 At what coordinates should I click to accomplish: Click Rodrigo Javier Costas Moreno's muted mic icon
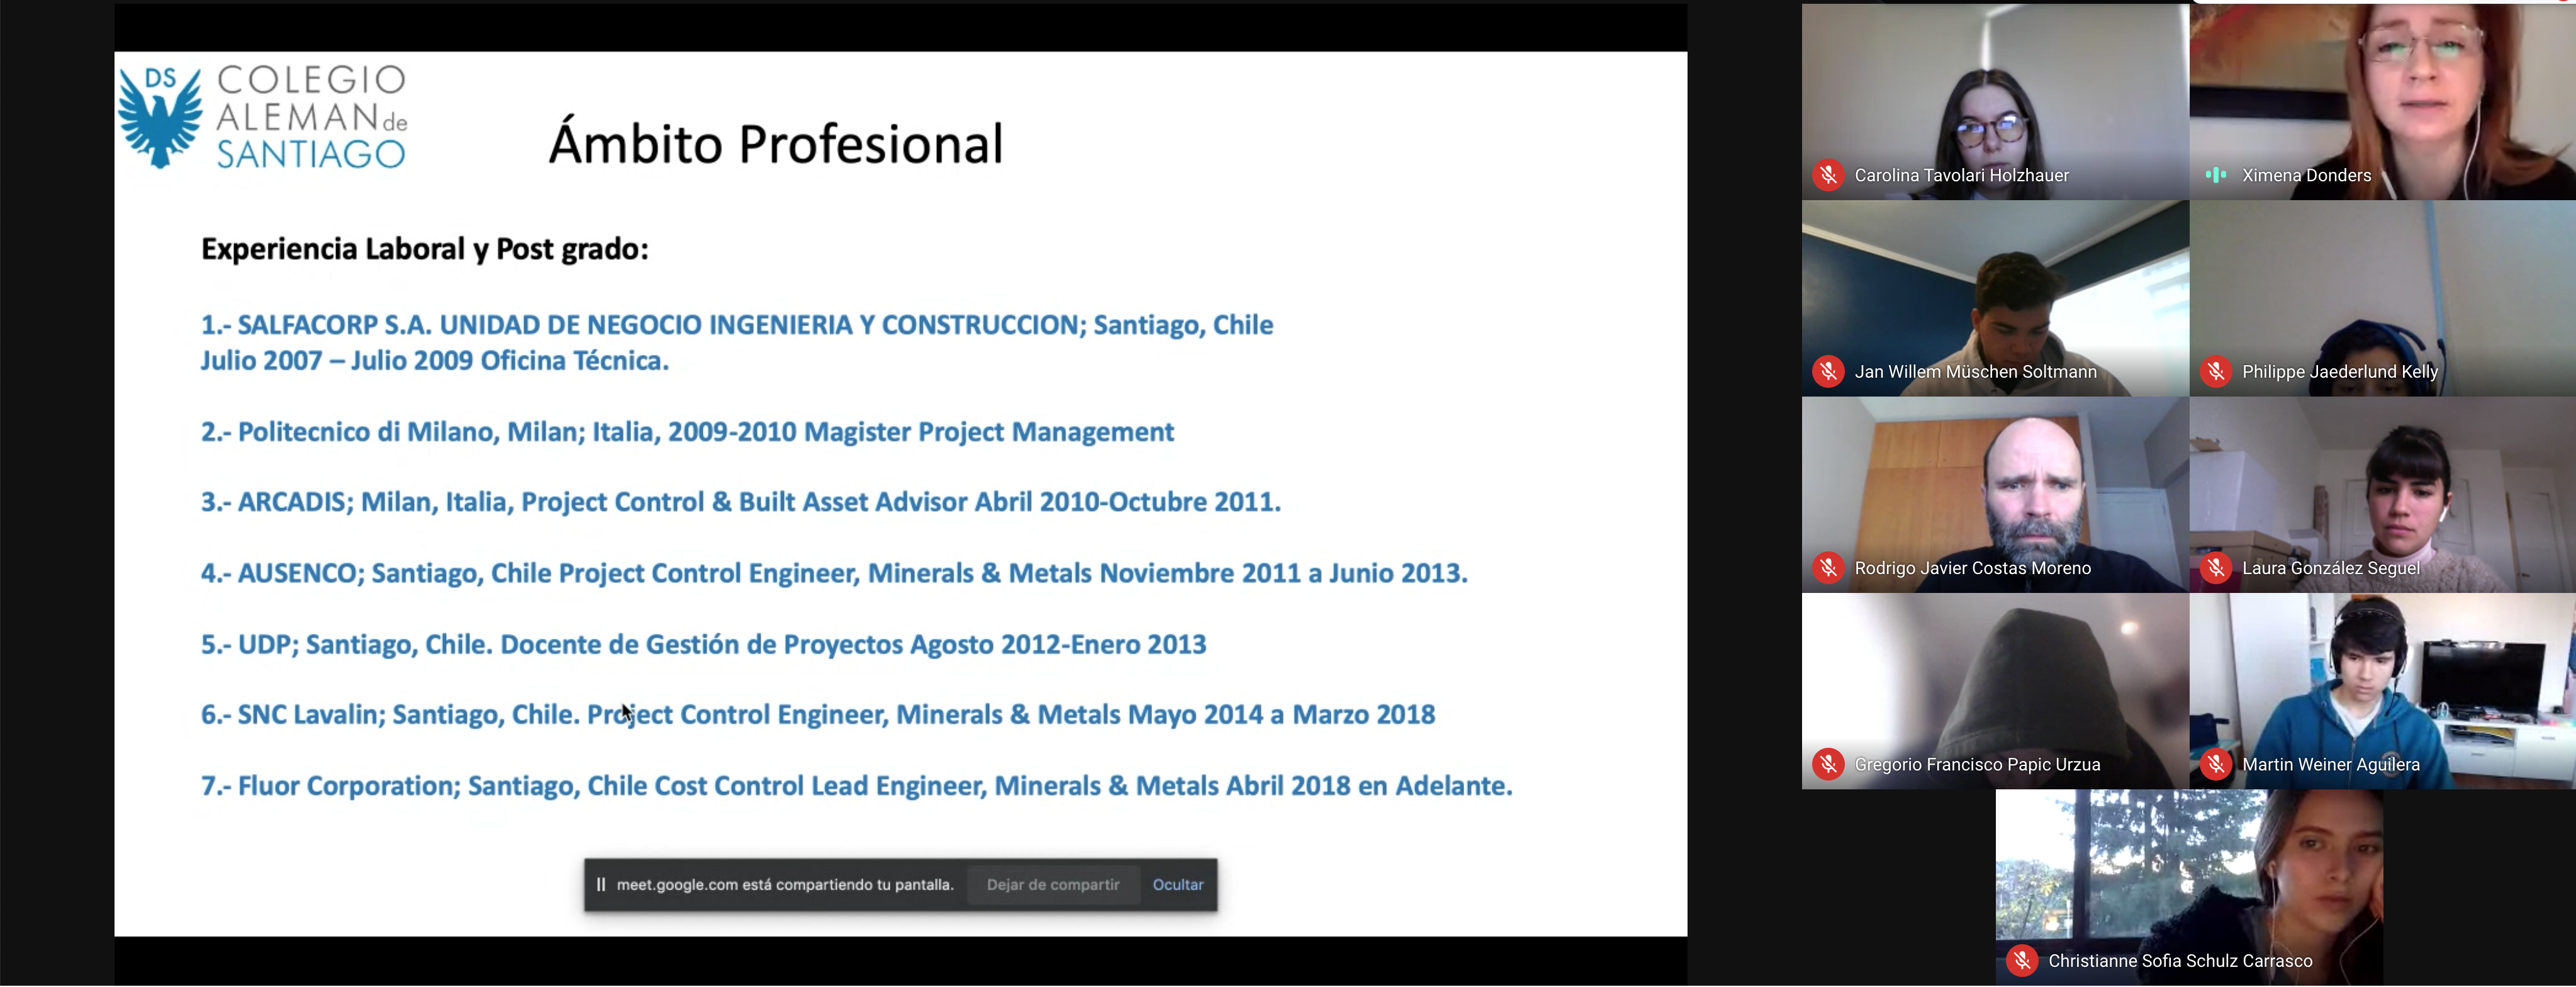click(1828, 568)
